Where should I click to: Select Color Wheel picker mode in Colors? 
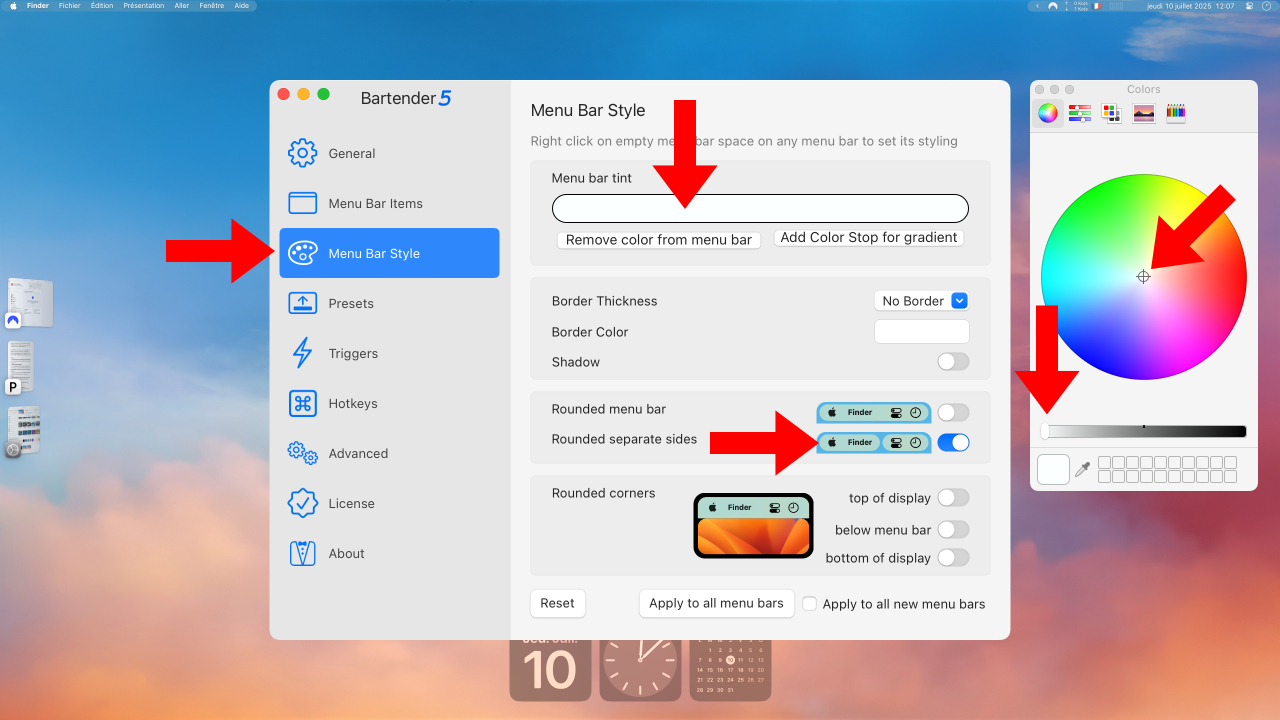[1047, 113]
